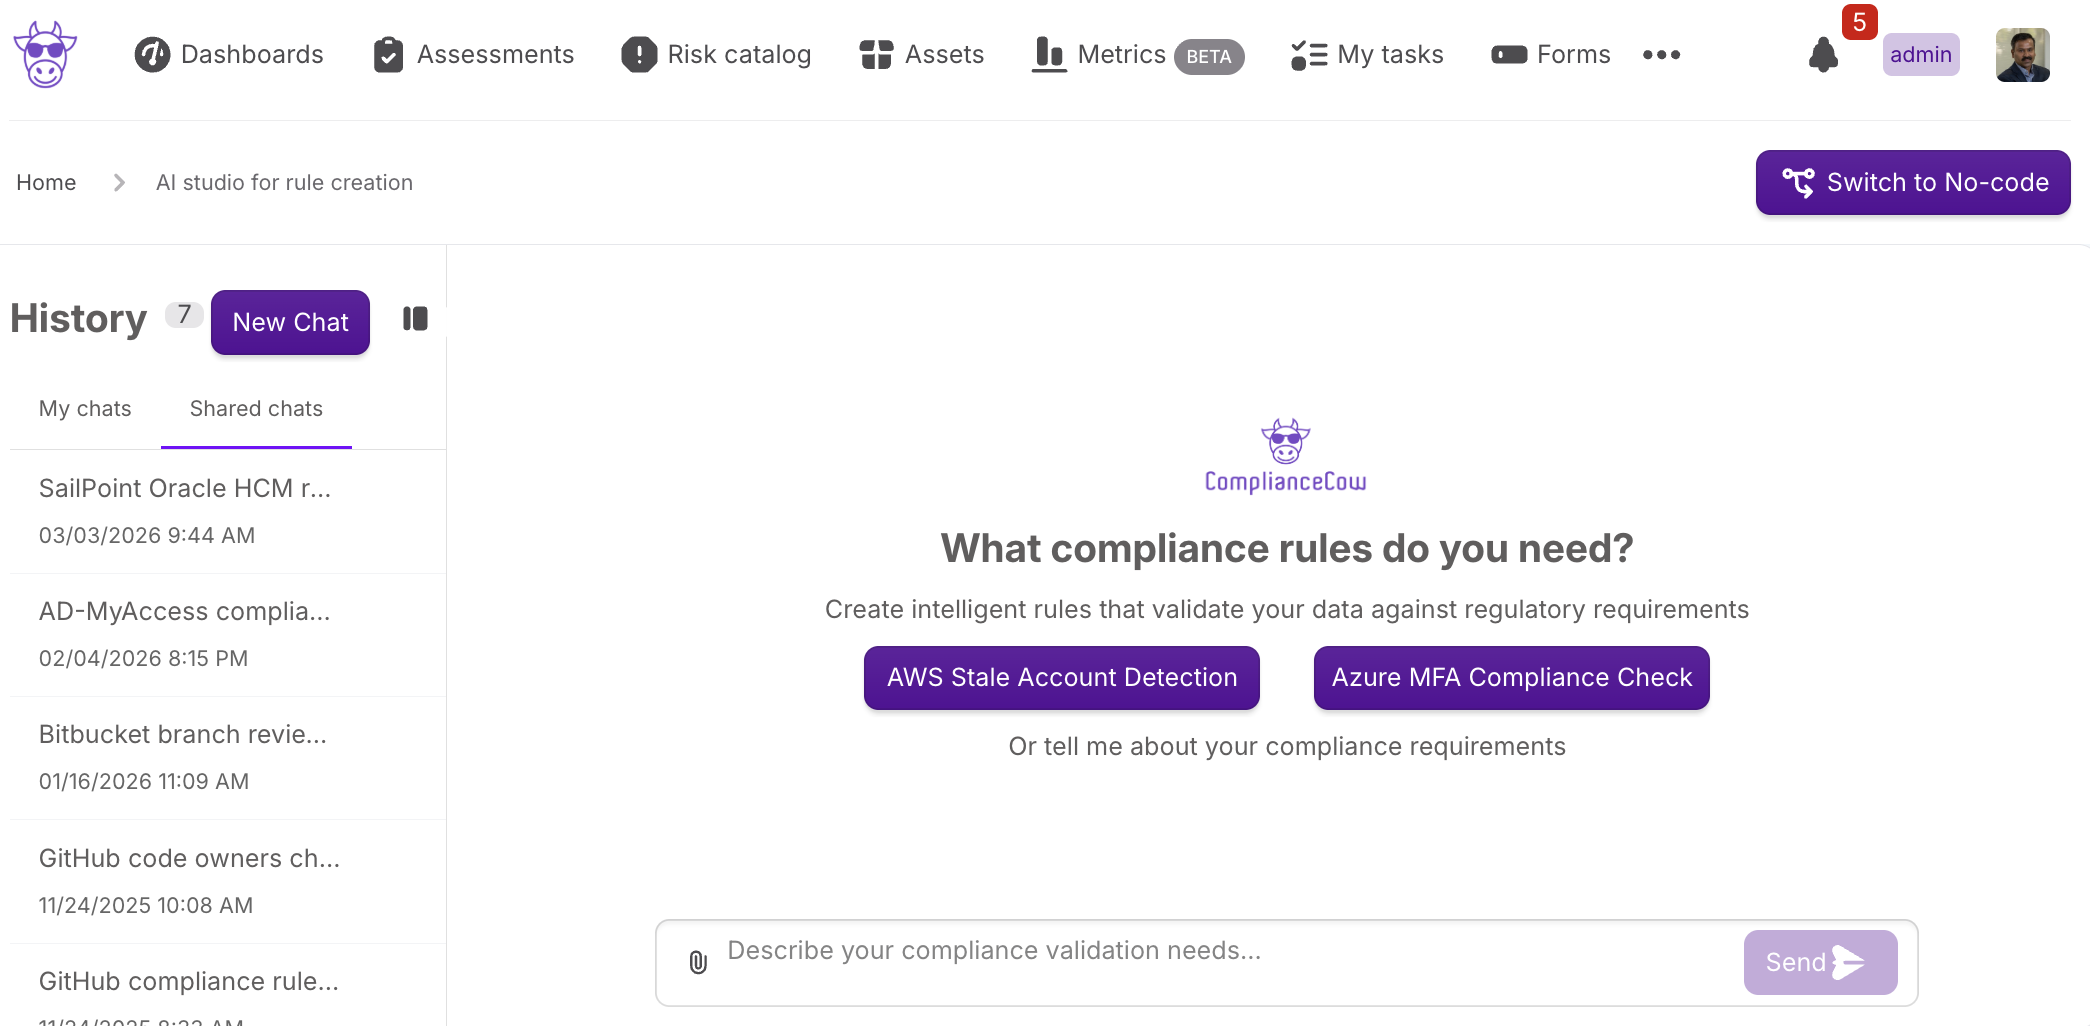Click the attachment paperclip icon
The height and width of the screenshot is (1026, 2090).
point(698,962)
